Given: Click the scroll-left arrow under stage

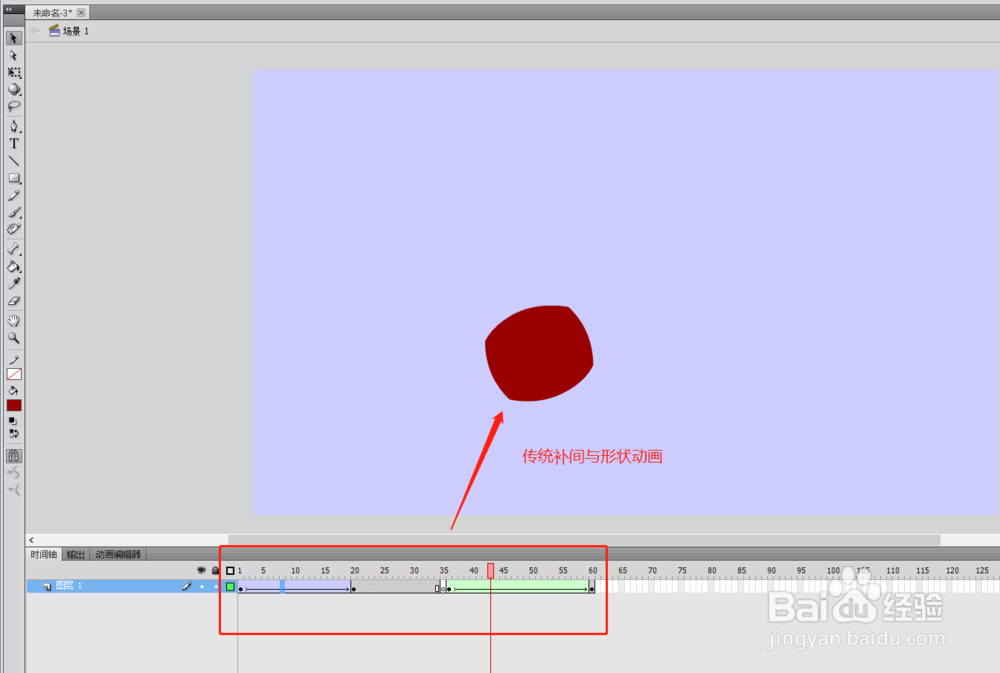Looking at the screenshot, I should click(x=31, y=540).
